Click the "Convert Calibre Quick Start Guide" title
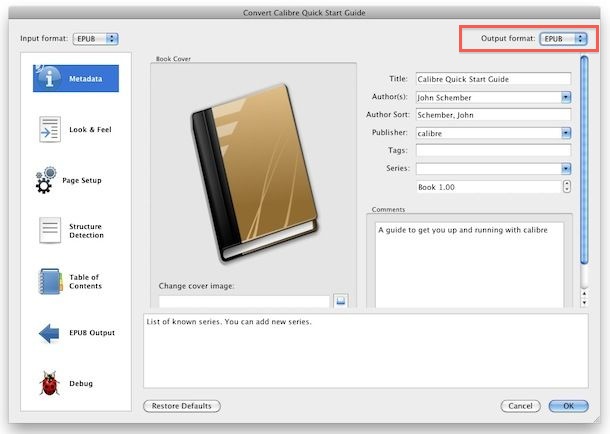Viewport: 610px width, 434px height. [304, 13]
